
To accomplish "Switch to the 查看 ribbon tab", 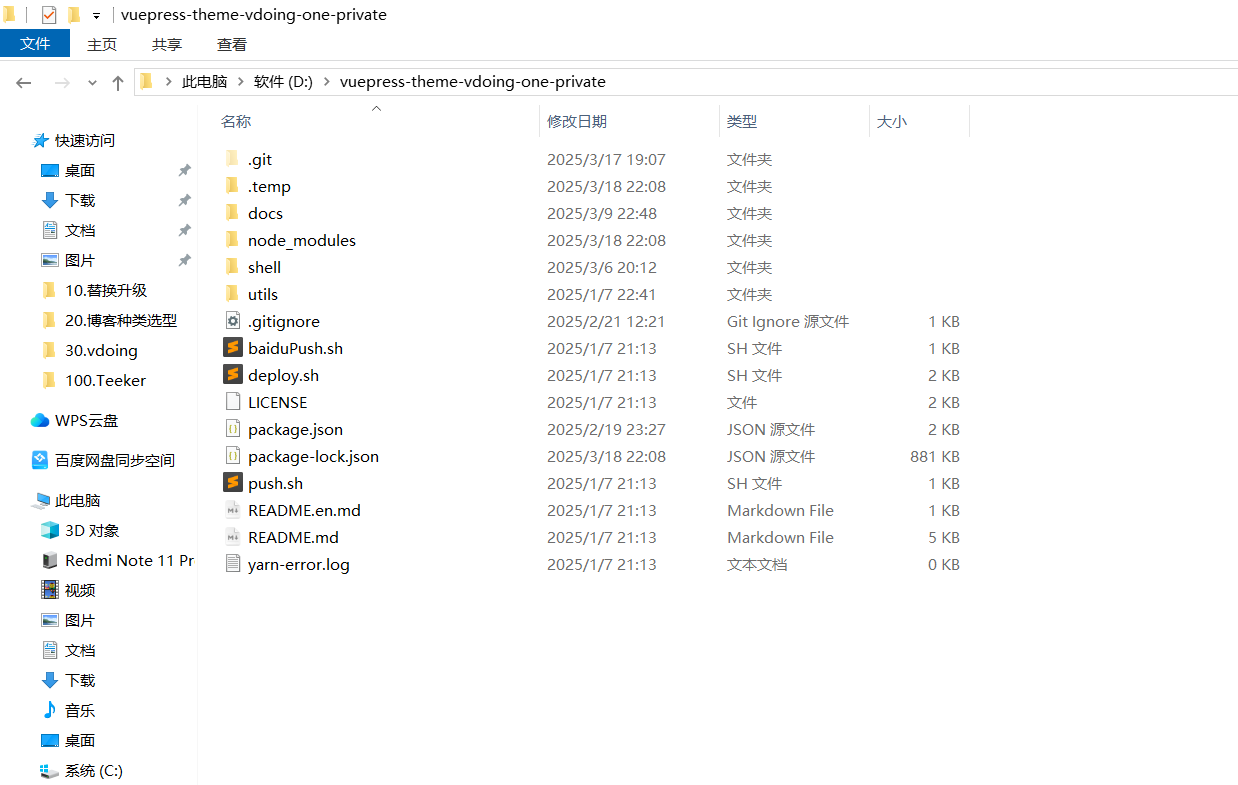I will [x=232, y=44].
